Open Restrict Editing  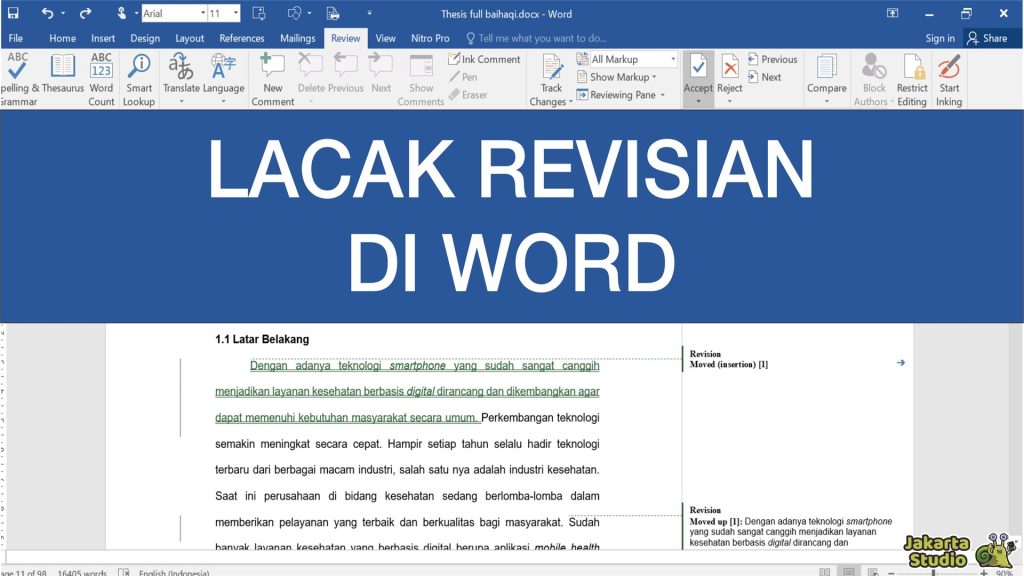click(x=912, y=79)
